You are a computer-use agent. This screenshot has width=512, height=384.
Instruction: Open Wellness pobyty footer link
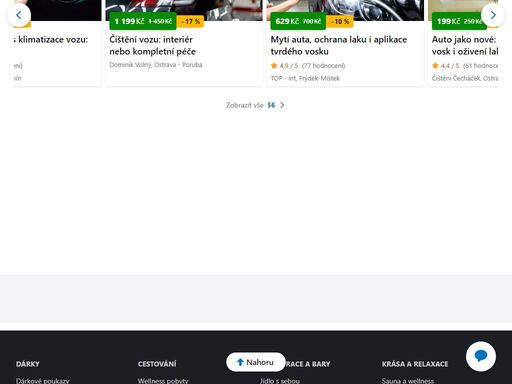tap(163, 381)
